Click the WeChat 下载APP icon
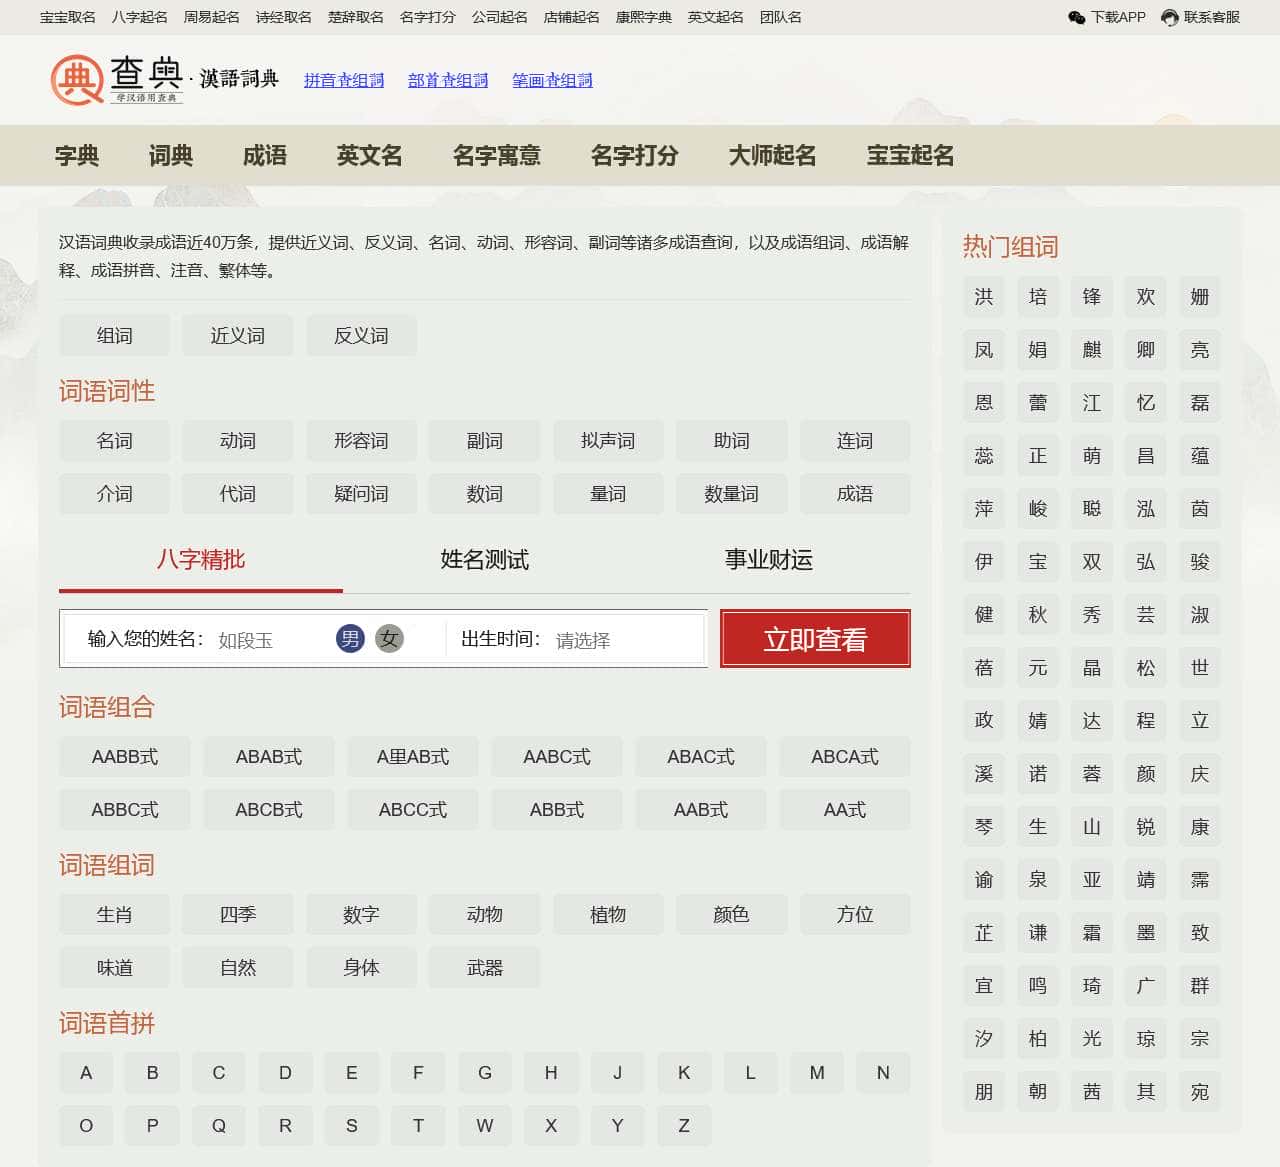This screenshot has width=1280, height=1167. pyautogui.click(x=1077, y=17)
